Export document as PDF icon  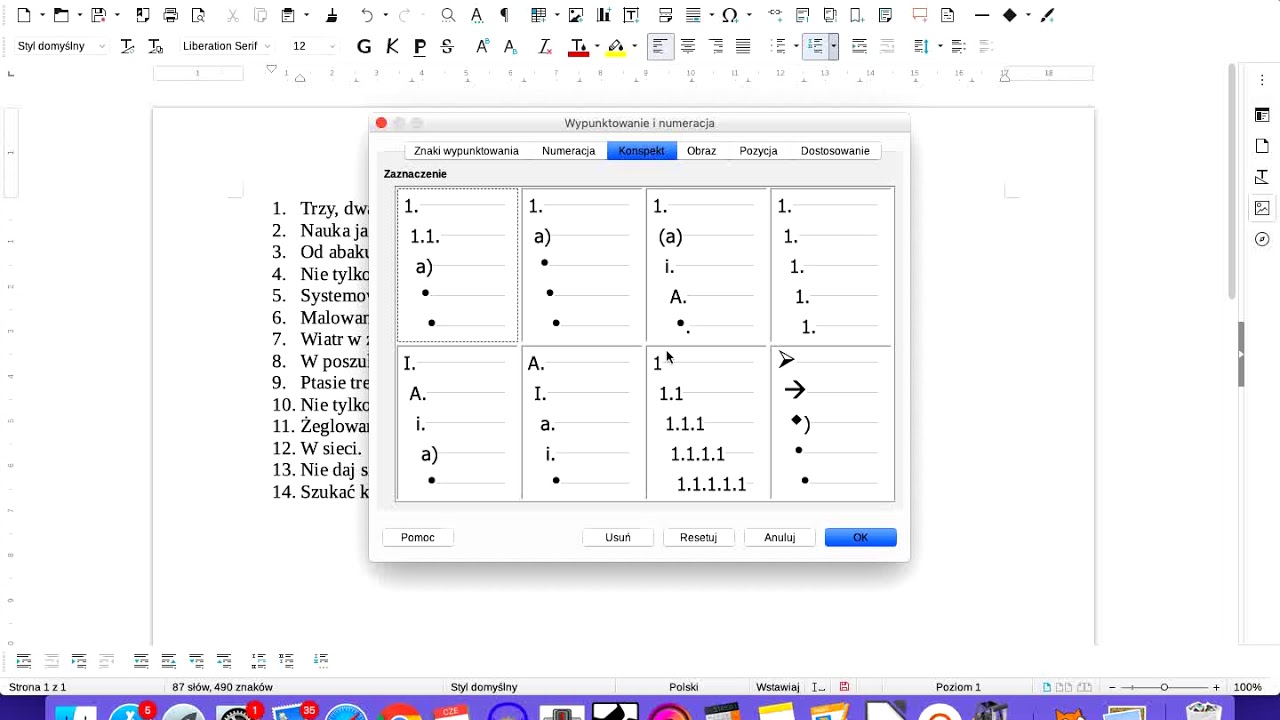coord(143,15)
